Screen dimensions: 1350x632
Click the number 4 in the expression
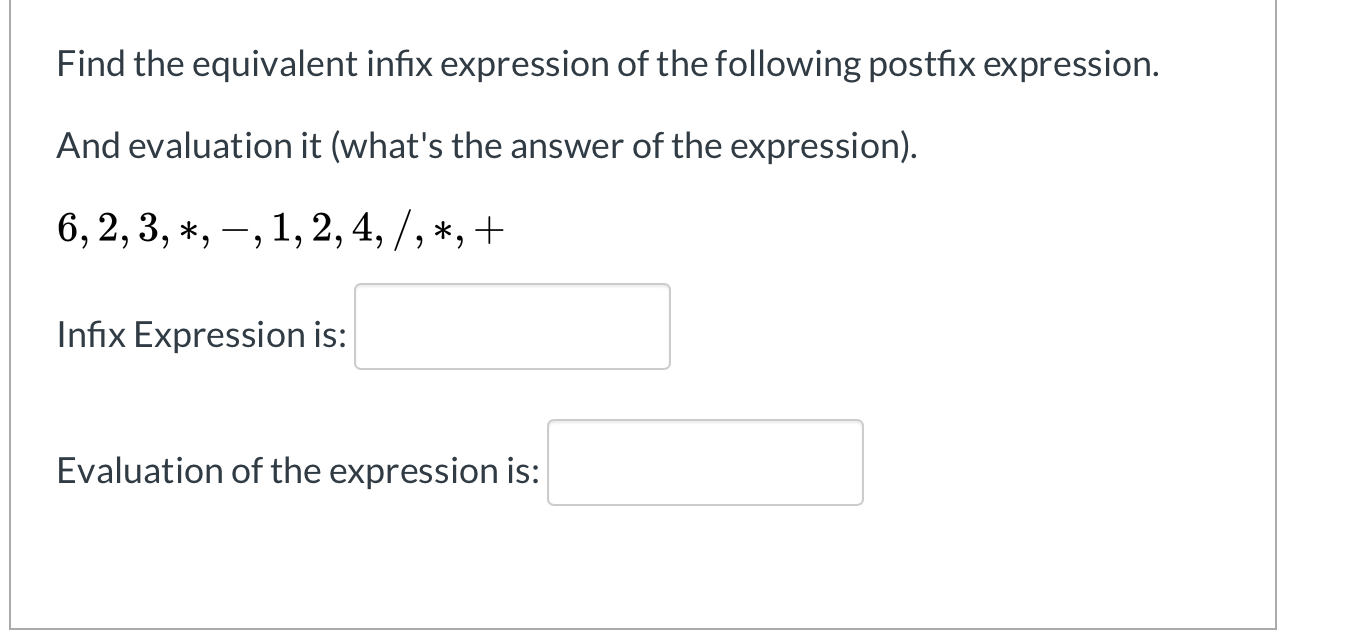(360, 228)
